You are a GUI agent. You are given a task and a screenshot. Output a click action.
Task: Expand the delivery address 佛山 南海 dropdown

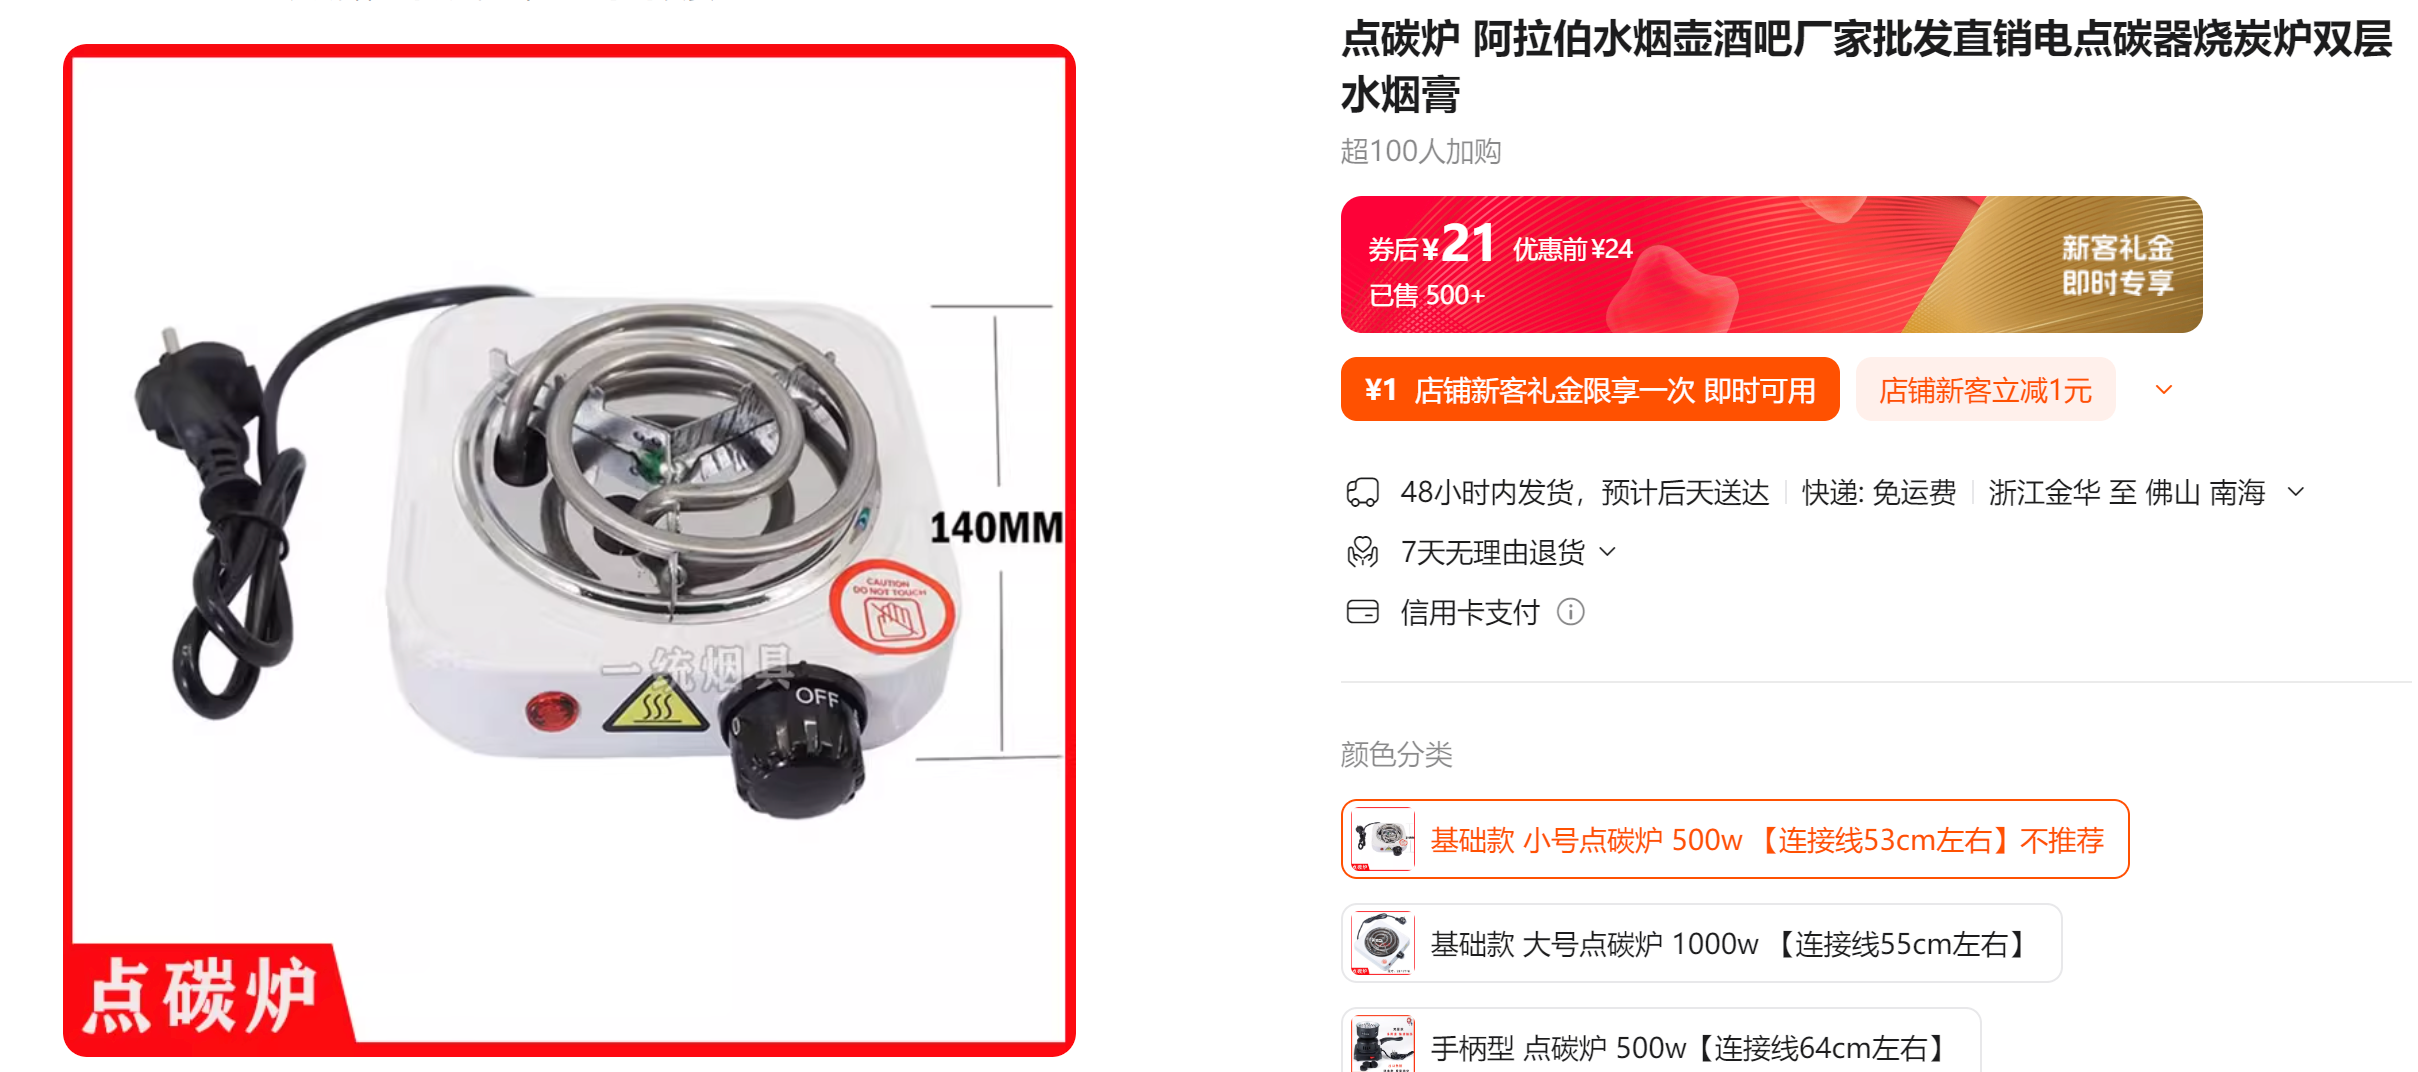[2296, 492]
